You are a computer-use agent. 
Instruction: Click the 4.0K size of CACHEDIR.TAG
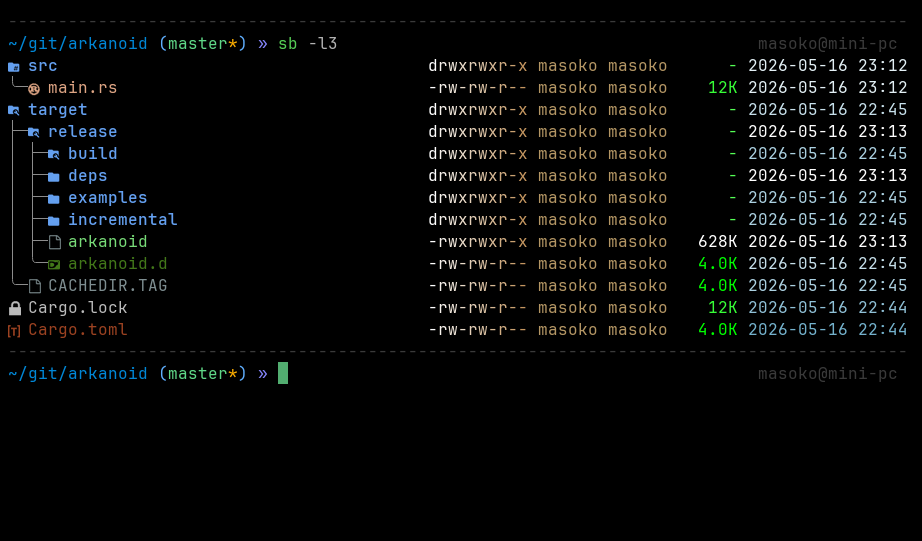(x=717, y=285)
